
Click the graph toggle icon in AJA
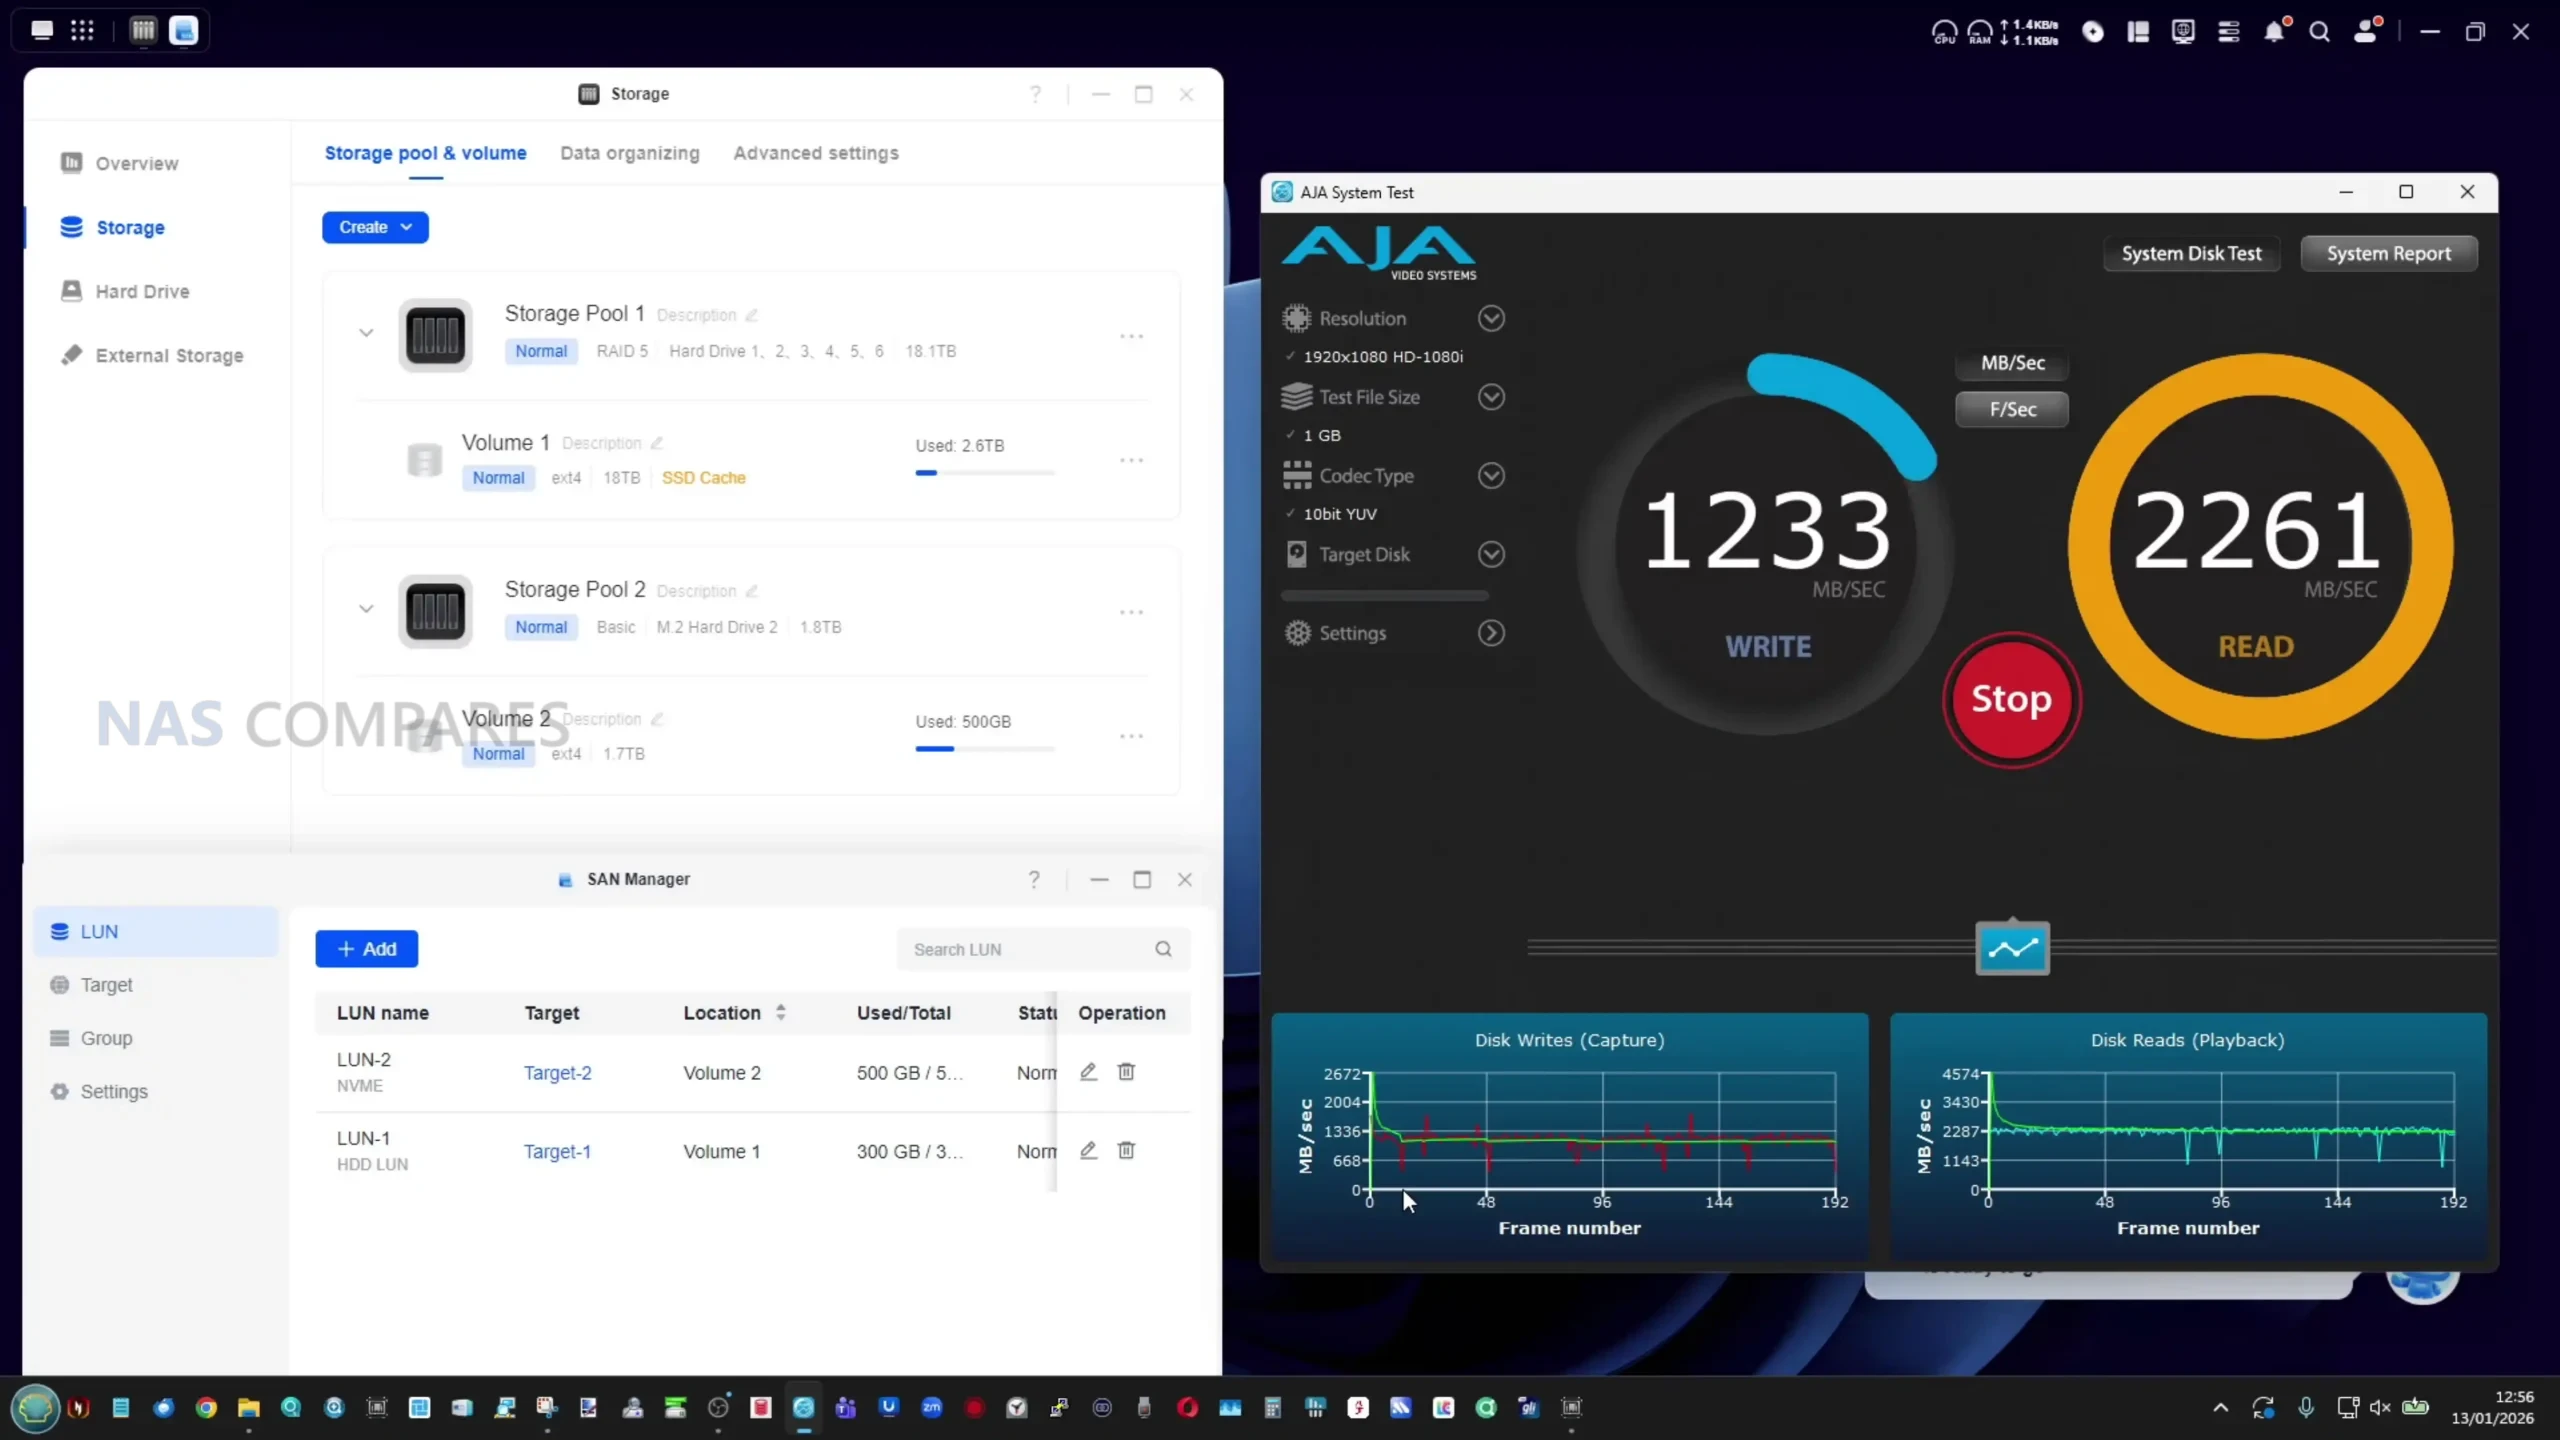coord(2012,948)
